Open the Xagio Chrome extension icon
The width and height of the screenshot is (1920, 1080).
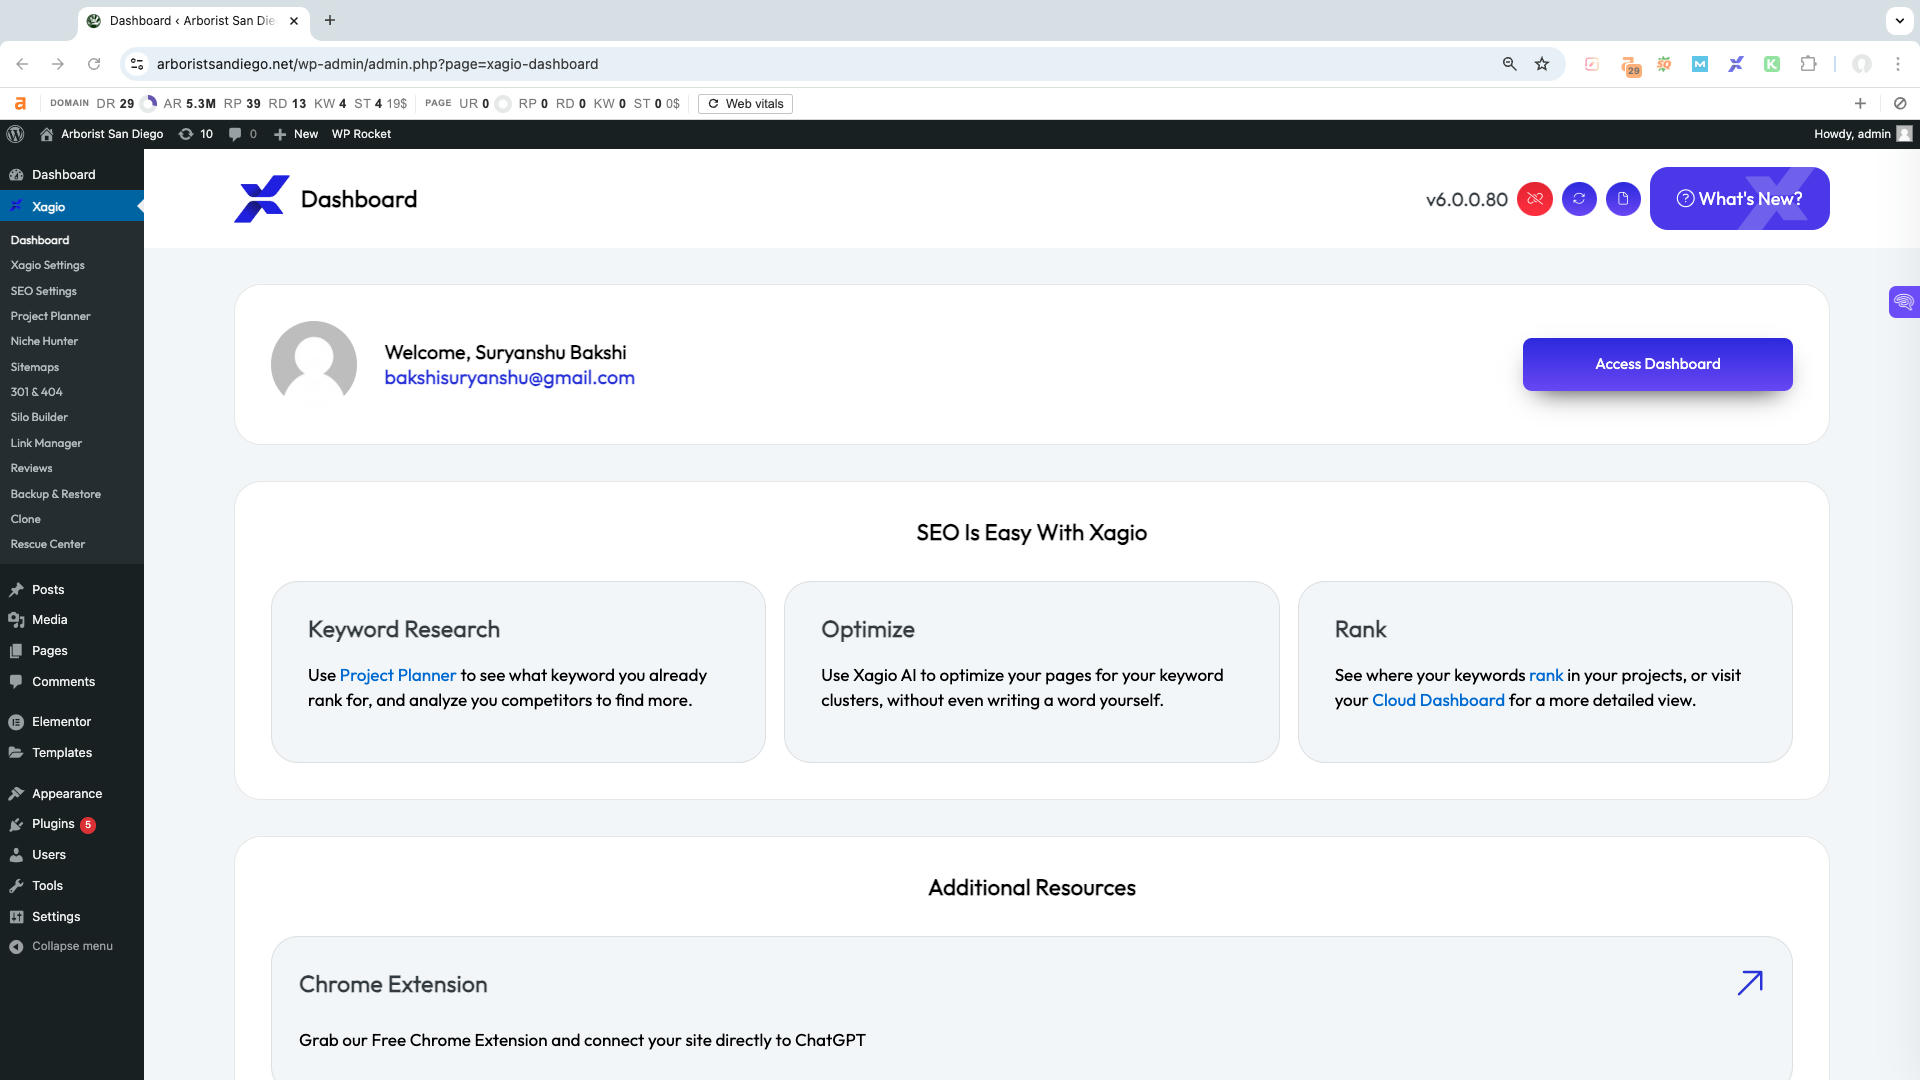pos(1736,64)
